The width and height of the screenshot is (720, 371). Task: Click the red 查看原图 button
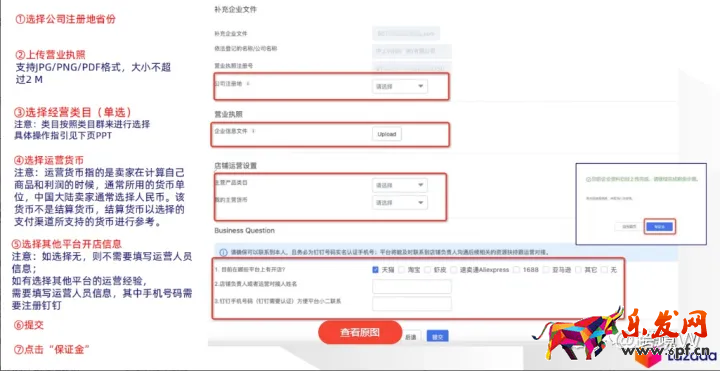[360, 332]
